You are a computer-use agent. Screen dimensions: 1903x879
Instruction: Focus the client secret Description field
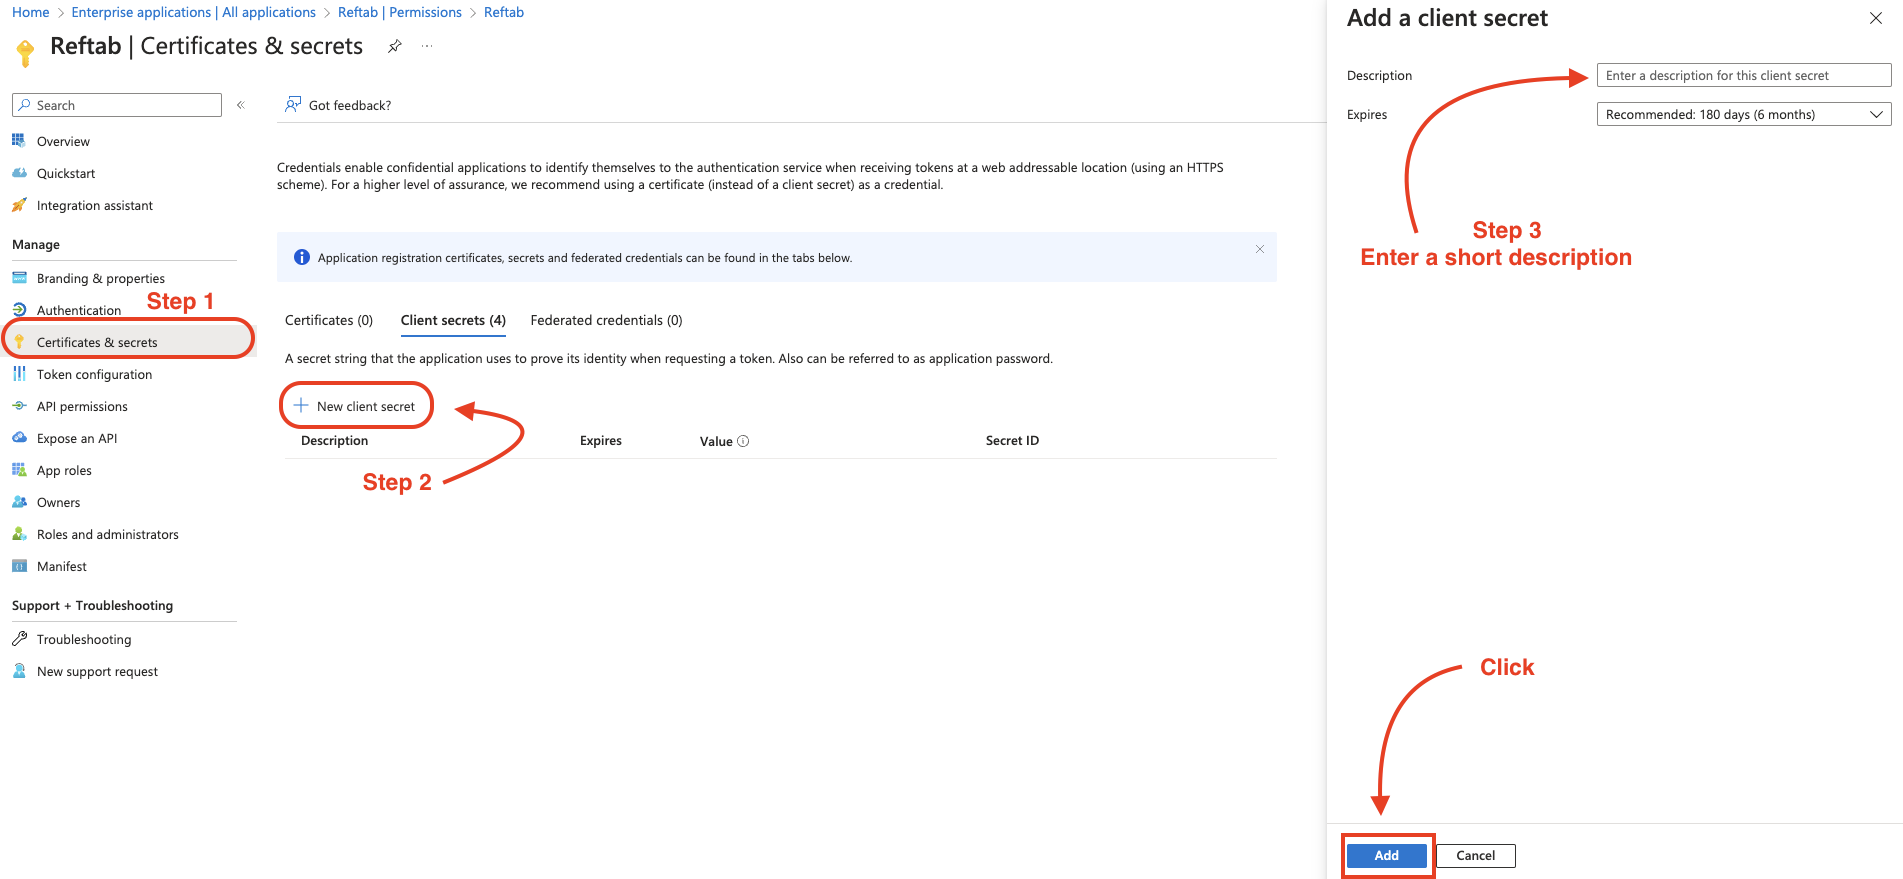(x=1744, y=75)
